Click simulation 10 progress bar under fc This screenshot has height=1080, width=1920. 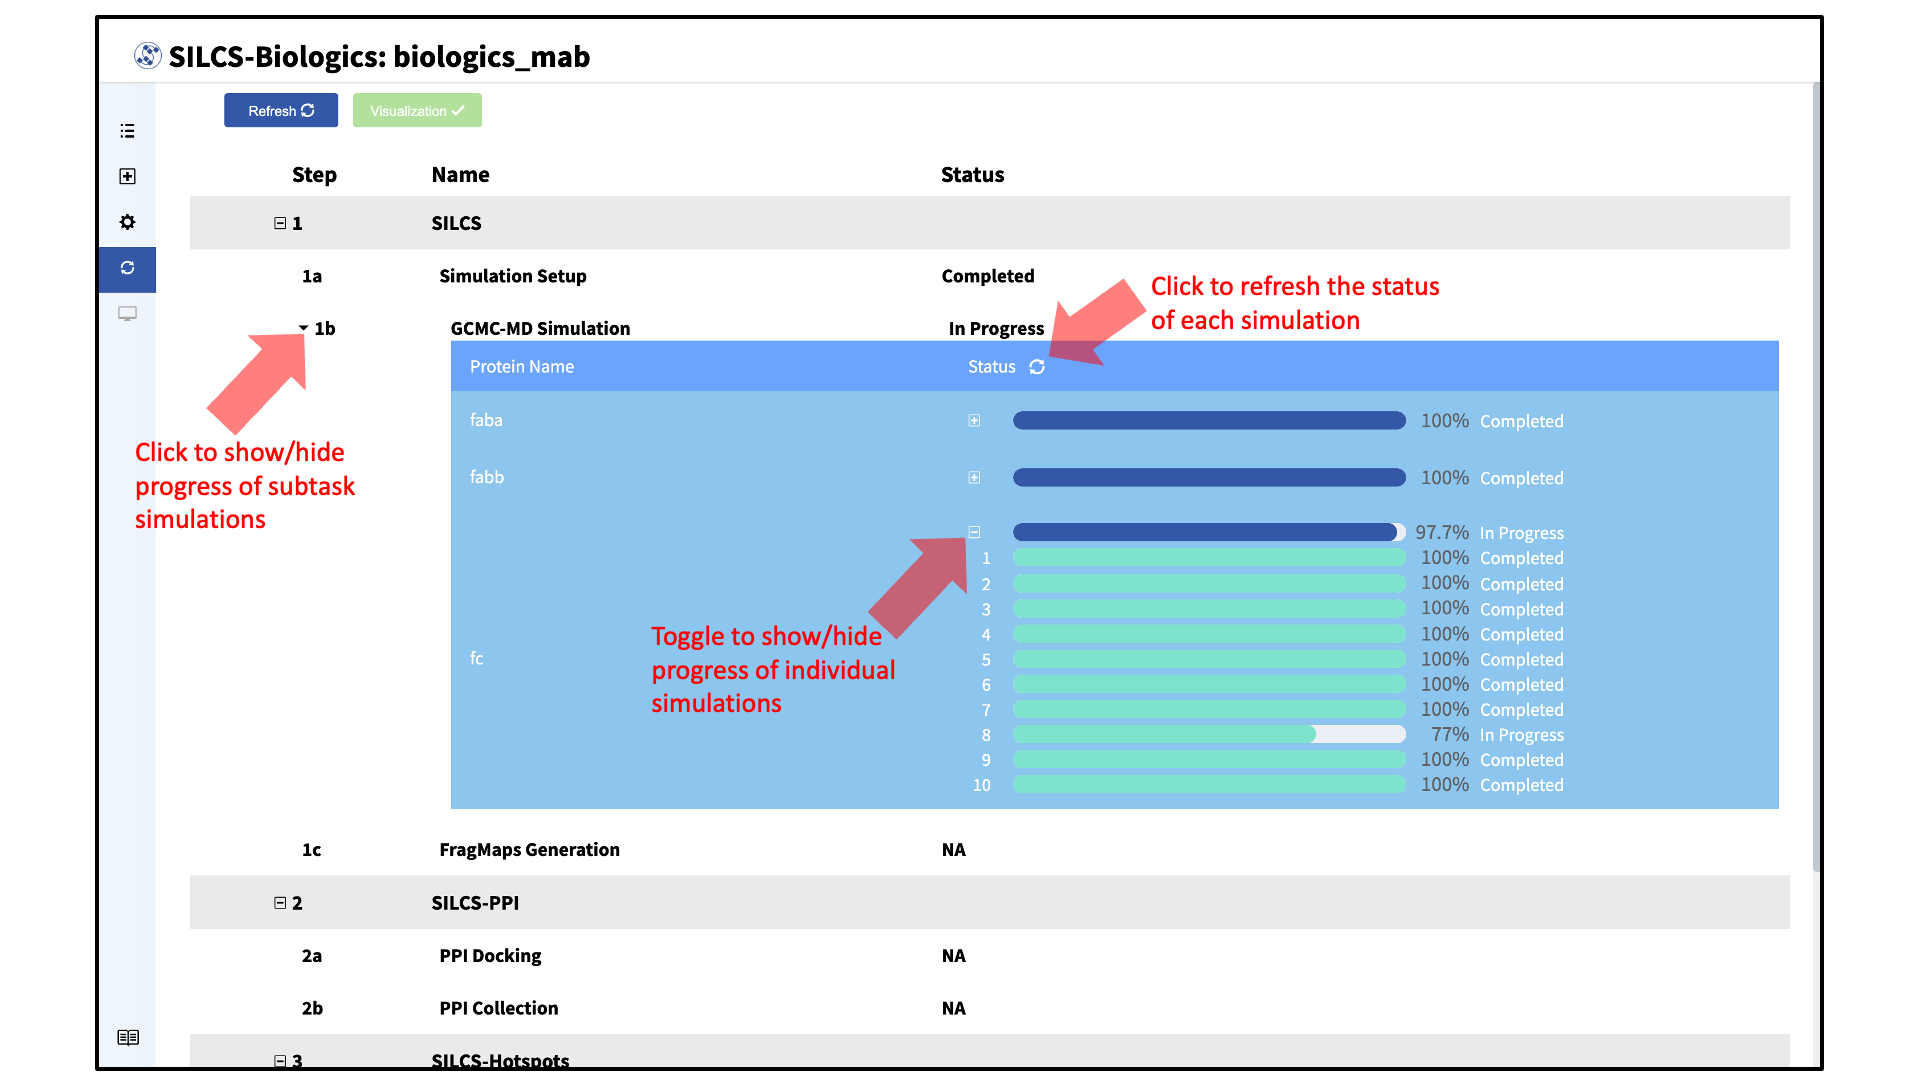coord(1209,784)
